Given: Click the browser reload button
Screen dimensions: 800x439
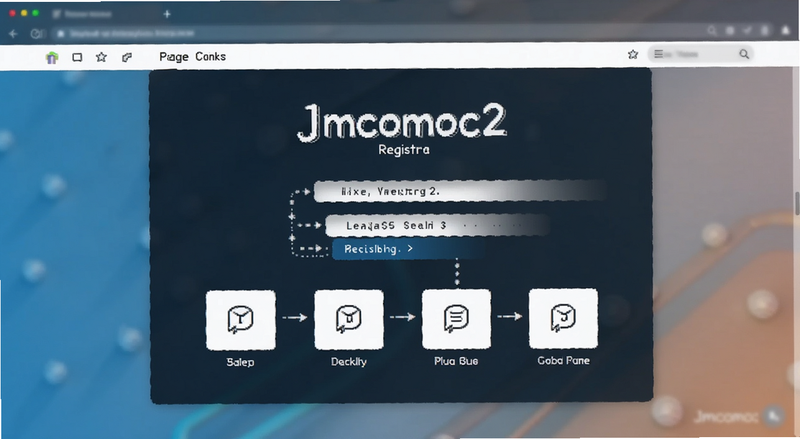Looking at the screenshot, I should tap(36, 34).
